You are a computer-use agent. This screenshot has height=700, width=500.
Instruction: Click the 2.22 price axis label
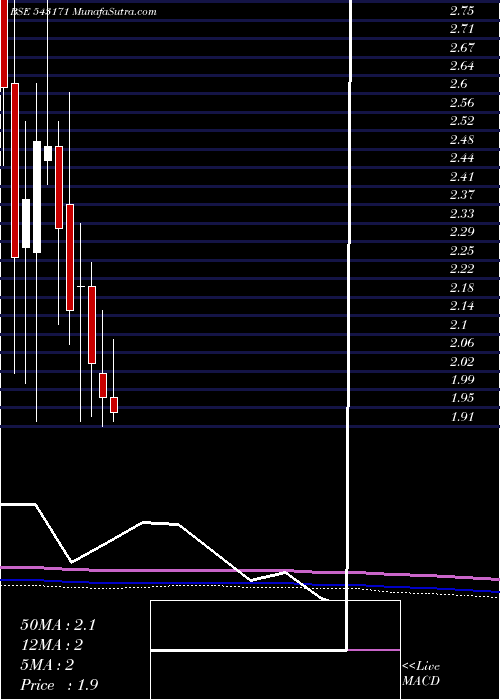tap(462, 270)
